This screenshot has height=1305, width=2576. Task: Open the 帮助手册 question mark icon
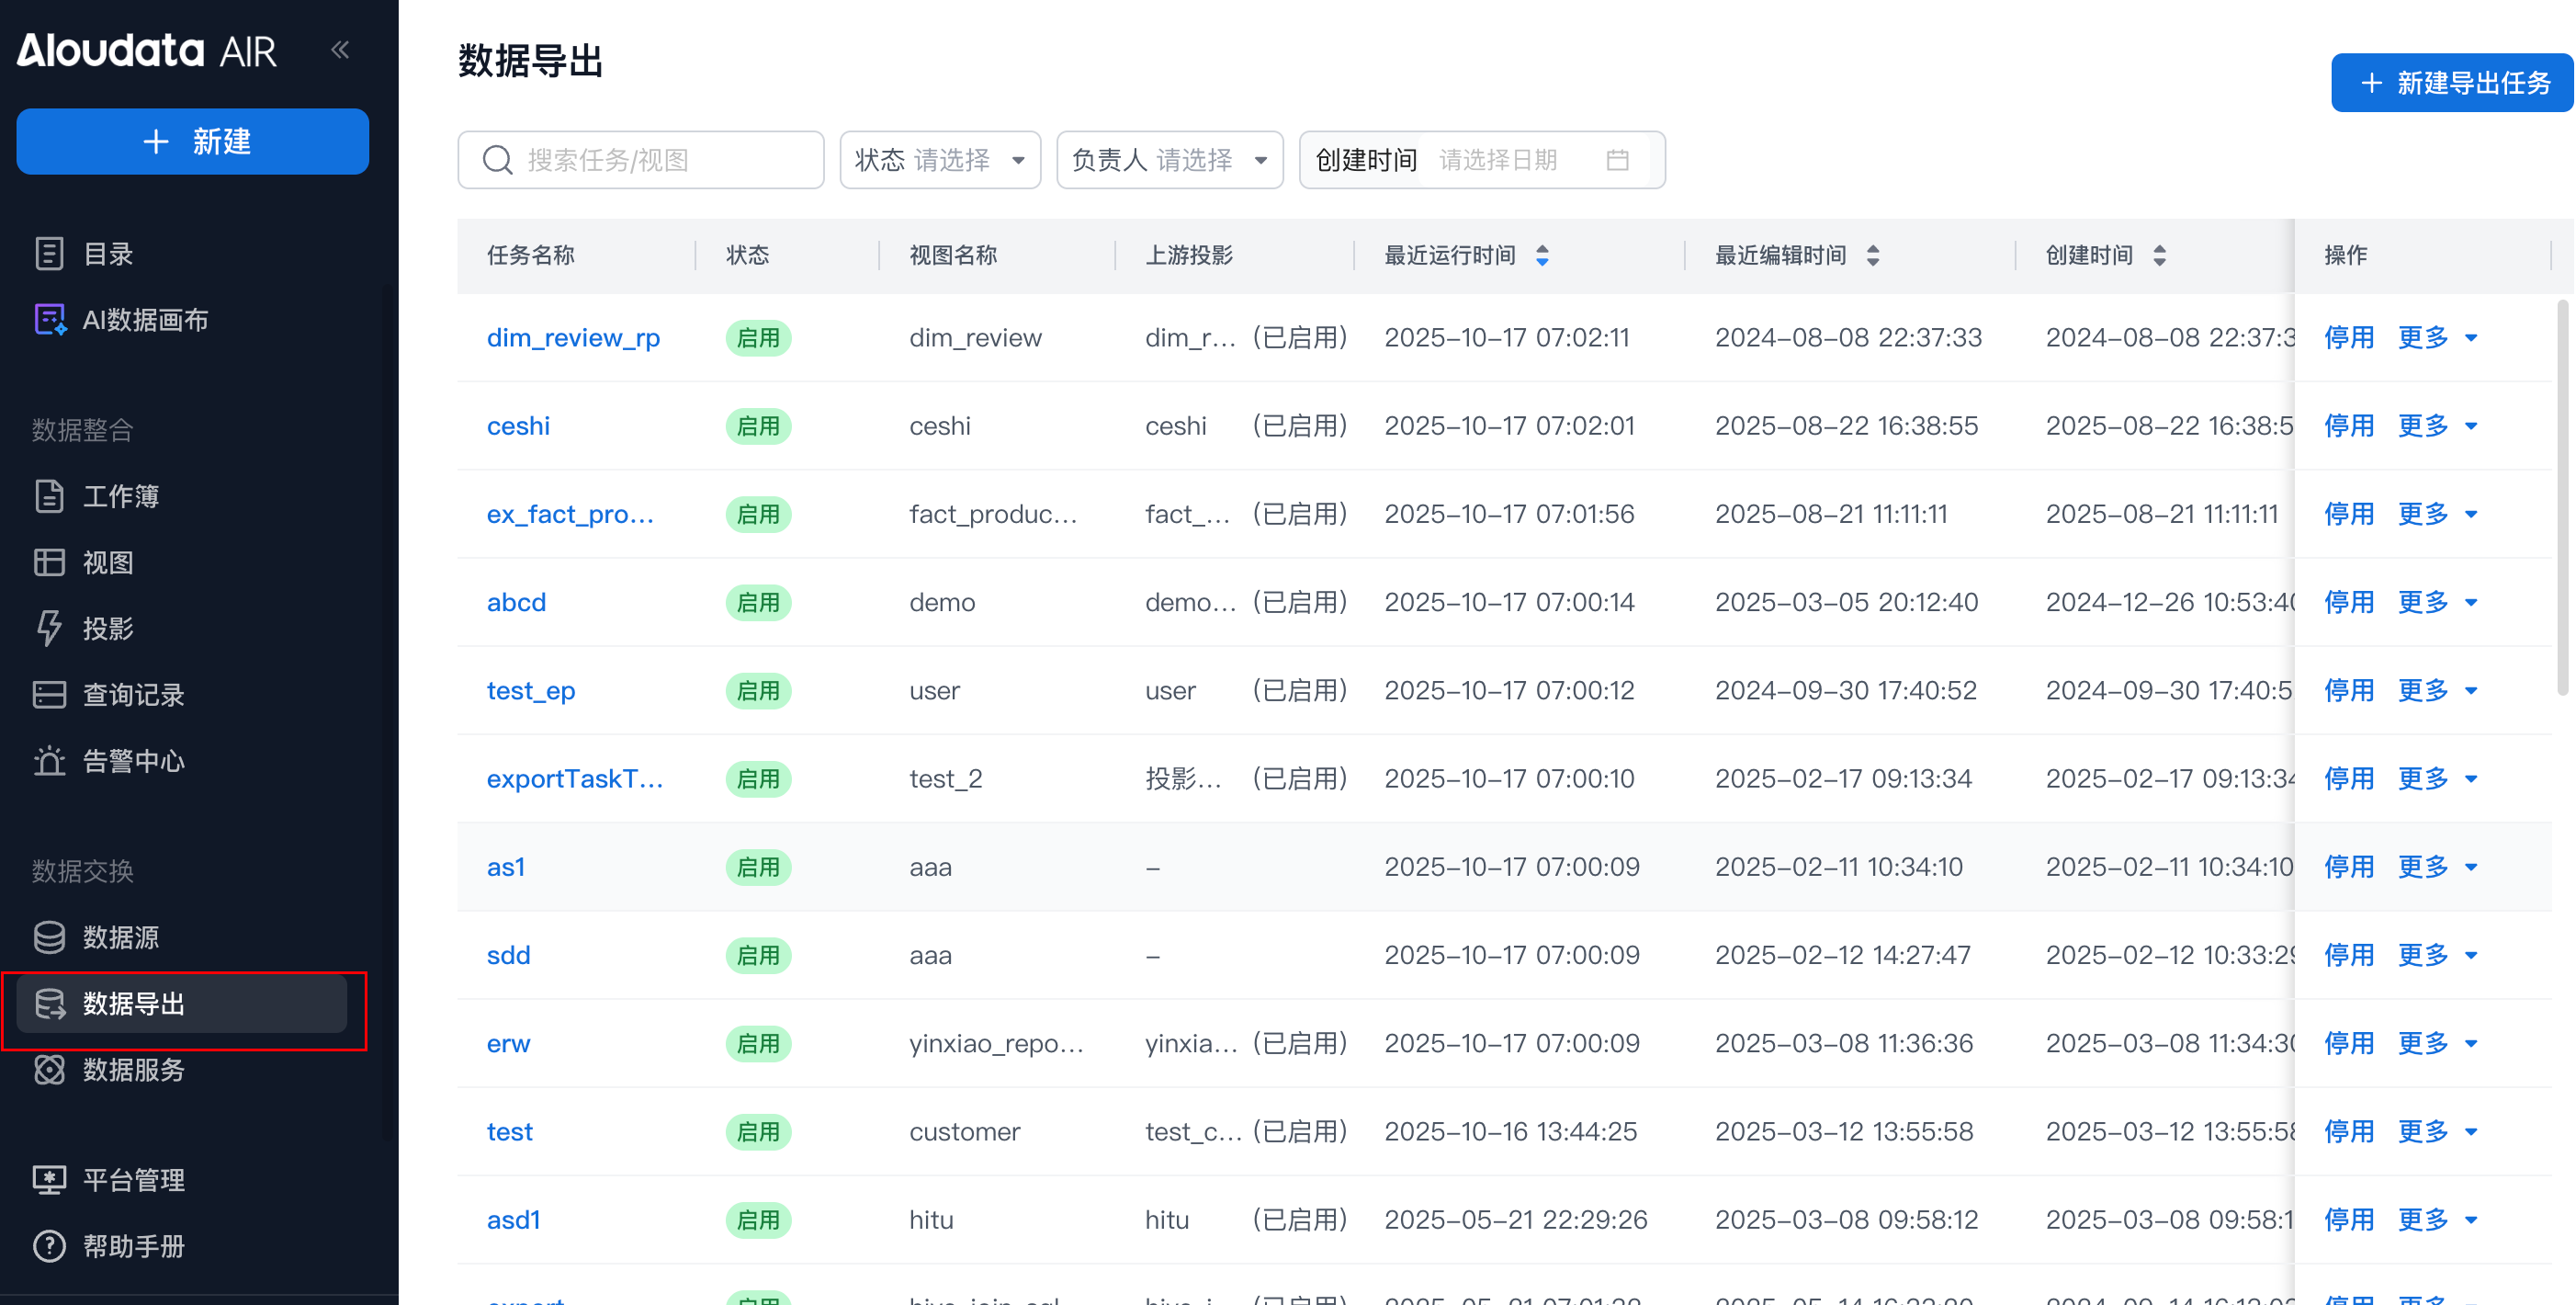[x=49, y=1246]
